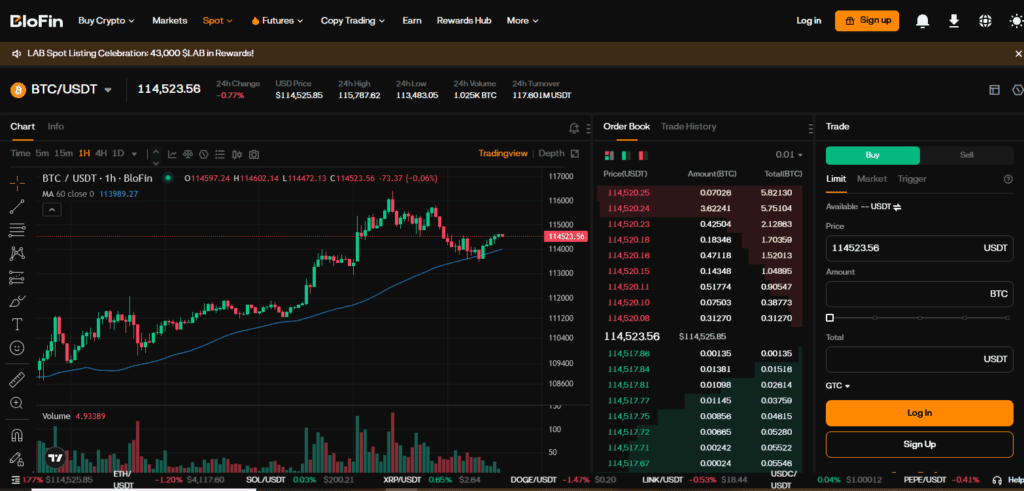Open support headset icon

click(997, 480)
